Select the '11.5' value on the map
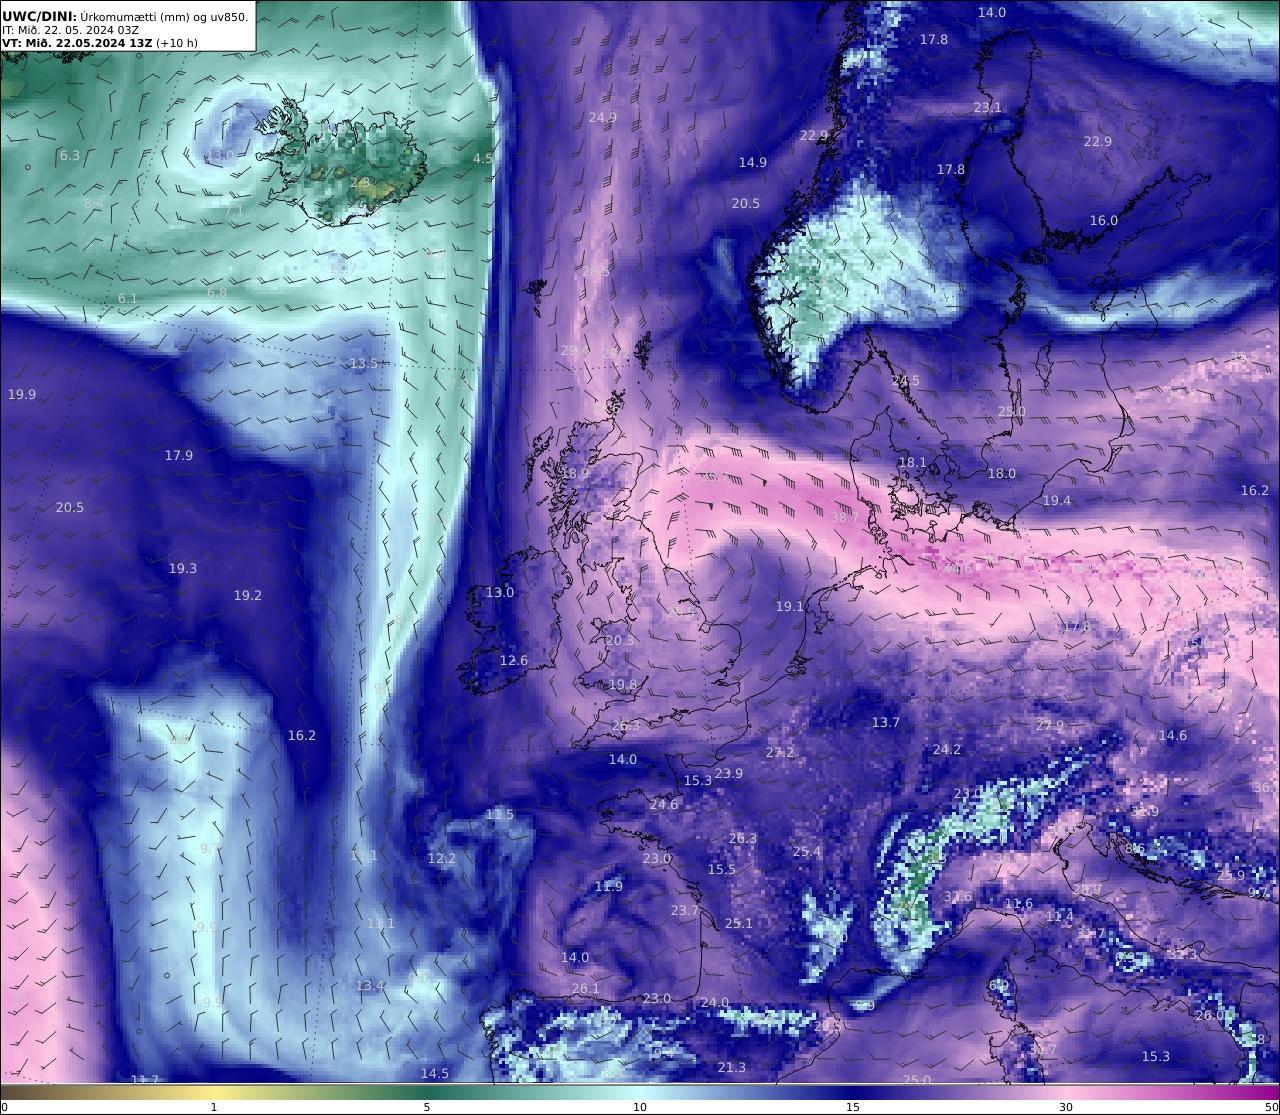The image size is (1280, 1115). [500, 814]
